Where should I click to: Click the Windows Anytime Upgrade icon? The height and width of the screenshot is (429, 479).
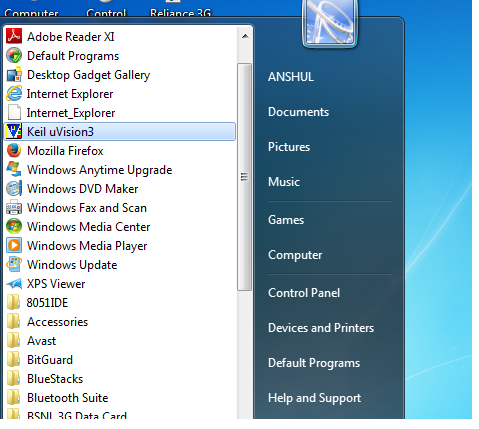tap(14, 169)
